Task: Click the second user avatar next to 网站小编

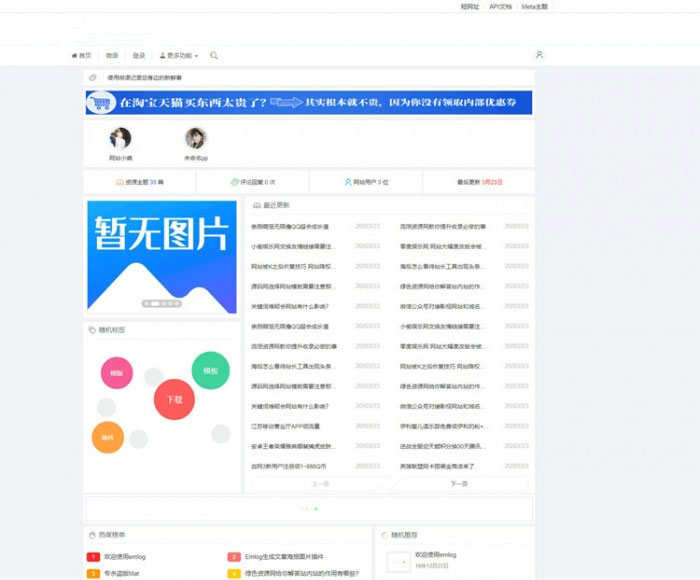Action: pos(195,138)
